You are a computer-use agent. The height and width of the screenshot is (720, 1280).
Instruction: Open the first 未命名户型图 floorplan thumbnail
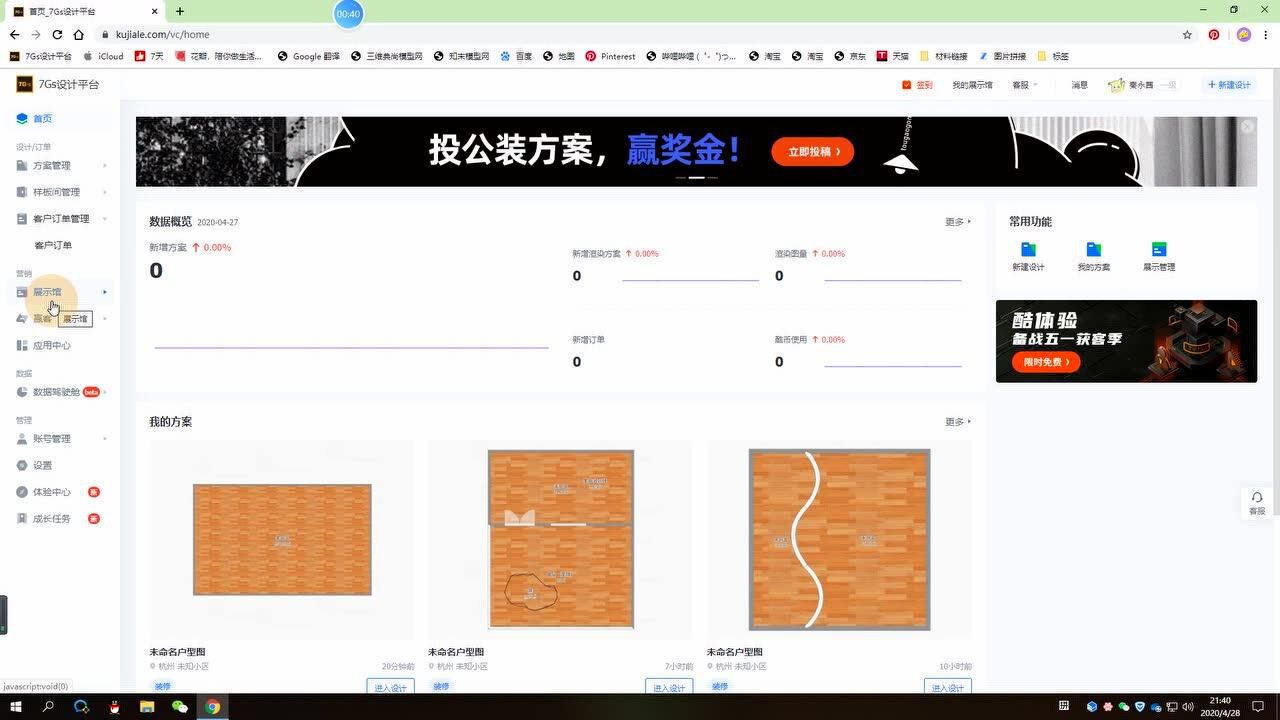[x=281, y=539]
